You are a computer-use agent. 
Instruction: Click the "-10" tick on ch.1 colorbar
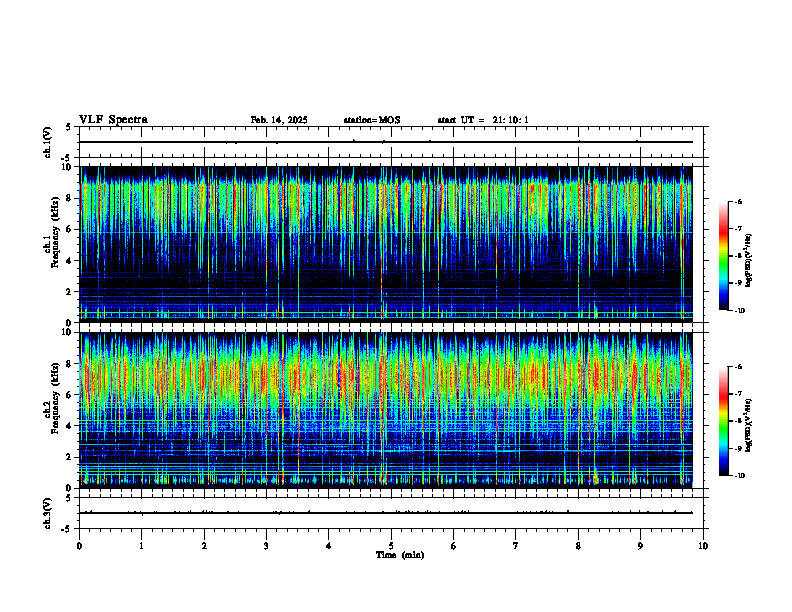point(739,310)
